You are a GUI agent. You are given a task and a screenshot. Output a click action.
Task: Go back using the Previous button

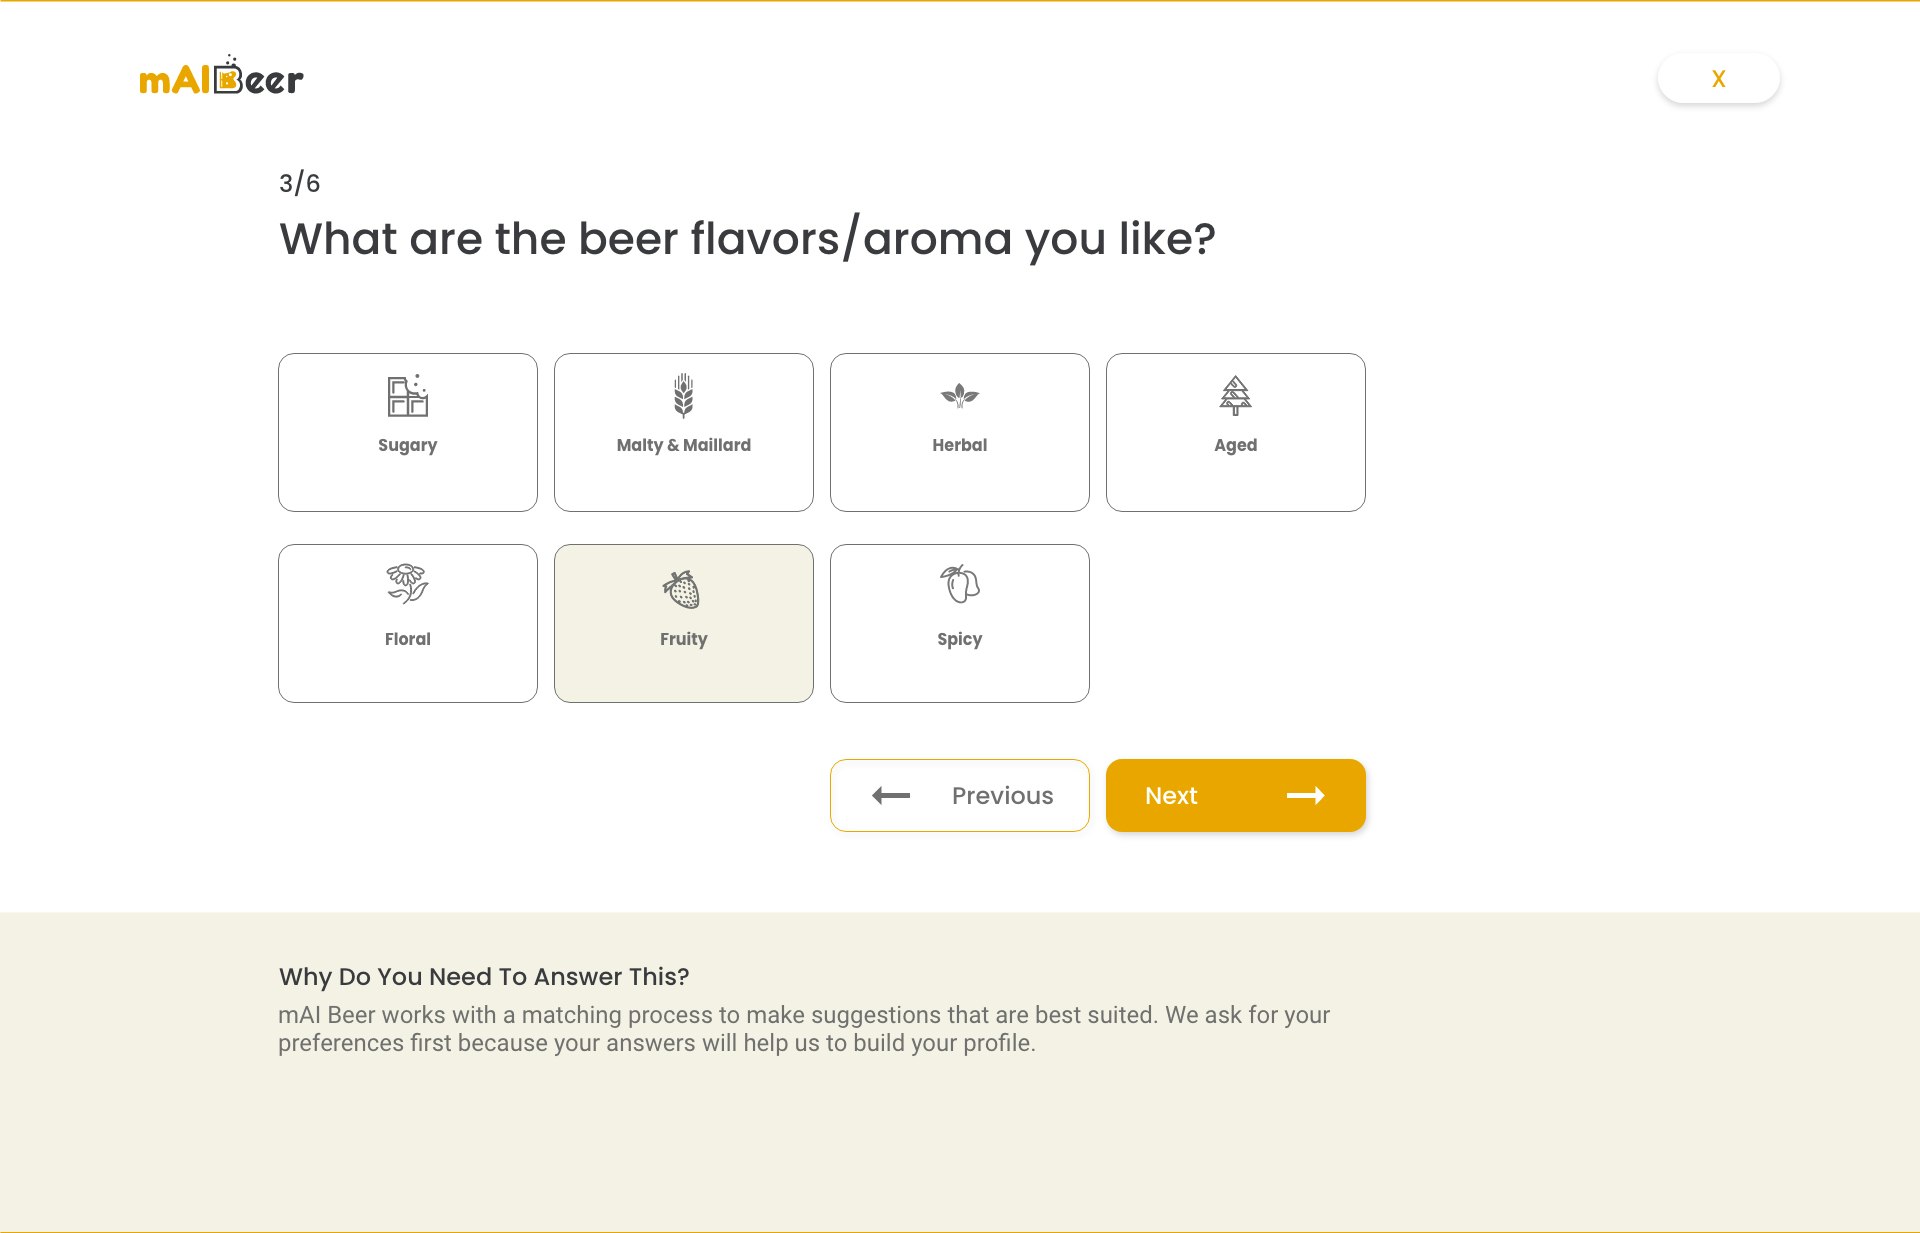tap(959, 795)
